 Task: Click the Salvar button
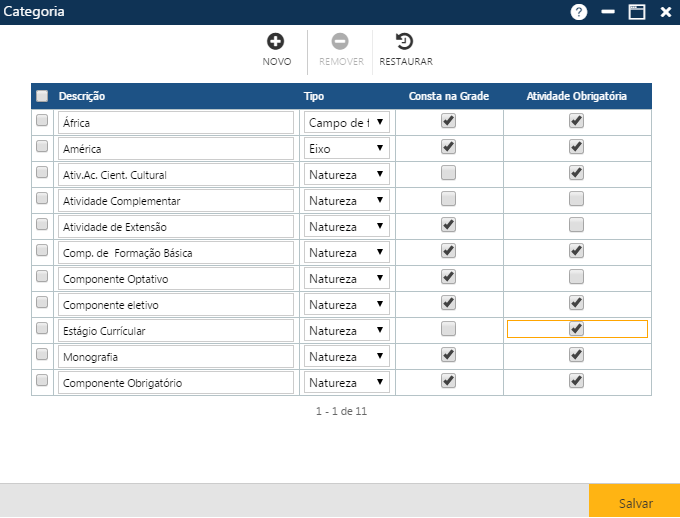635,502
